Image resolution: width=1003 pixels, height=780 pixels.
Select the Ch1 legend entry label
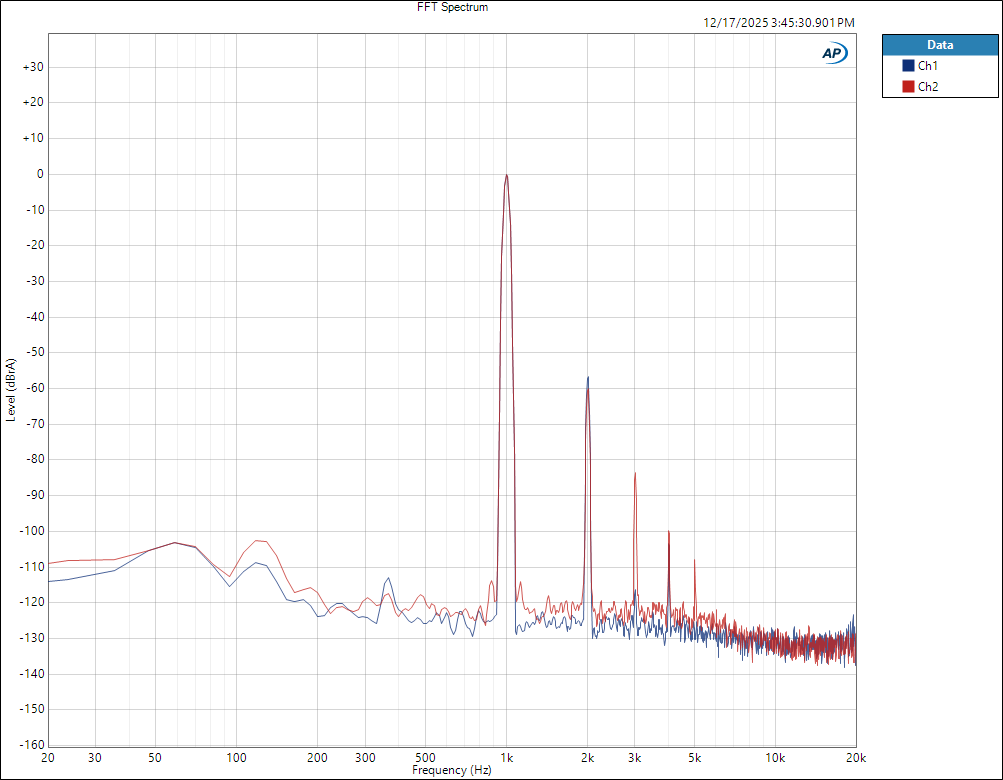[x=928, y=66]
